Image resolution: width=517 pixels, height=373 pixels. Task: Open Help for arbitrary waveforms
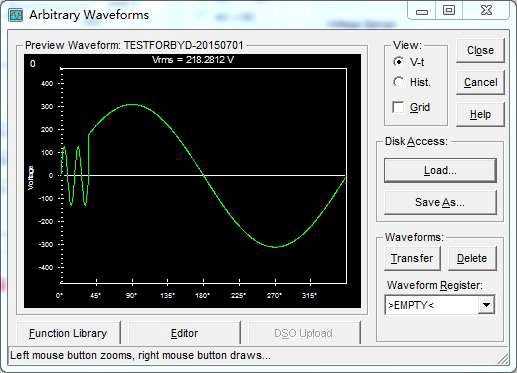click(x=480, y=114)
